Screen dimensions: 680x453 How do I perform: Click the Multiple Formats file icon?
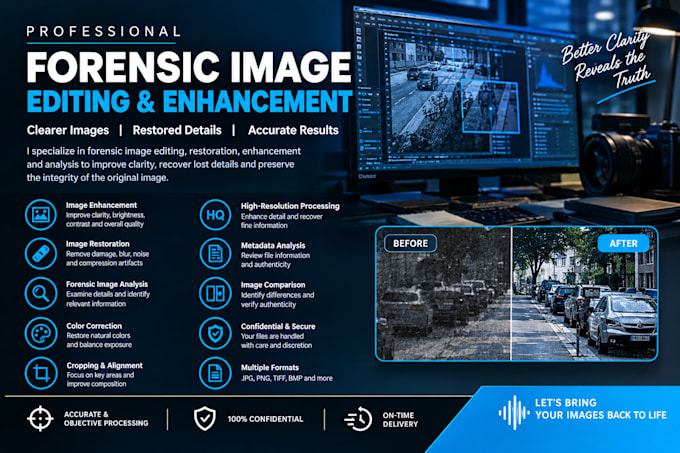[215, 373]
